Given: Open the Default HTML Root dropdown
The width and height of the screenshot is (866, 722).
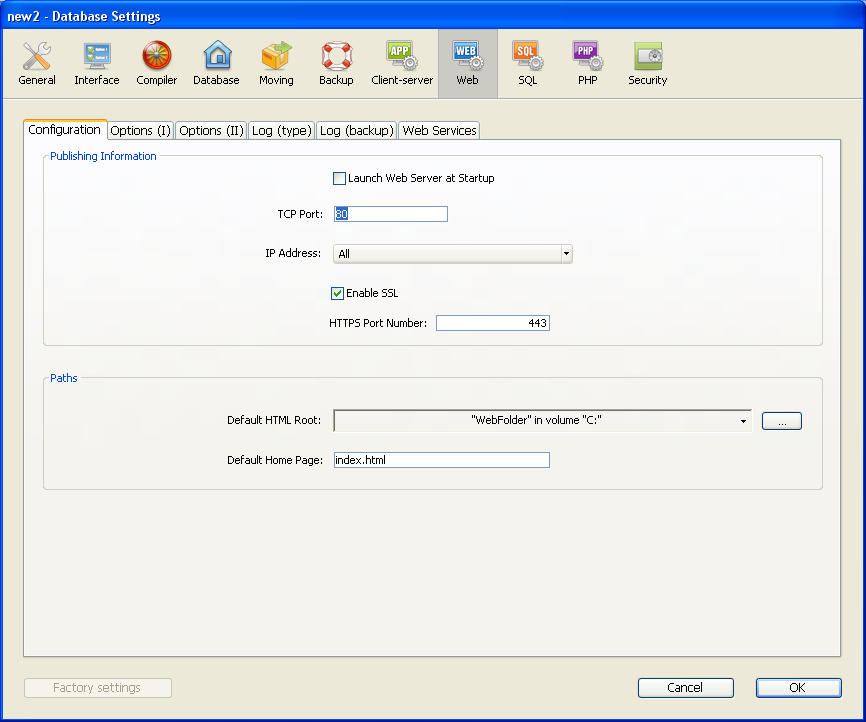Looking at the screenshot, I should 743,421.
